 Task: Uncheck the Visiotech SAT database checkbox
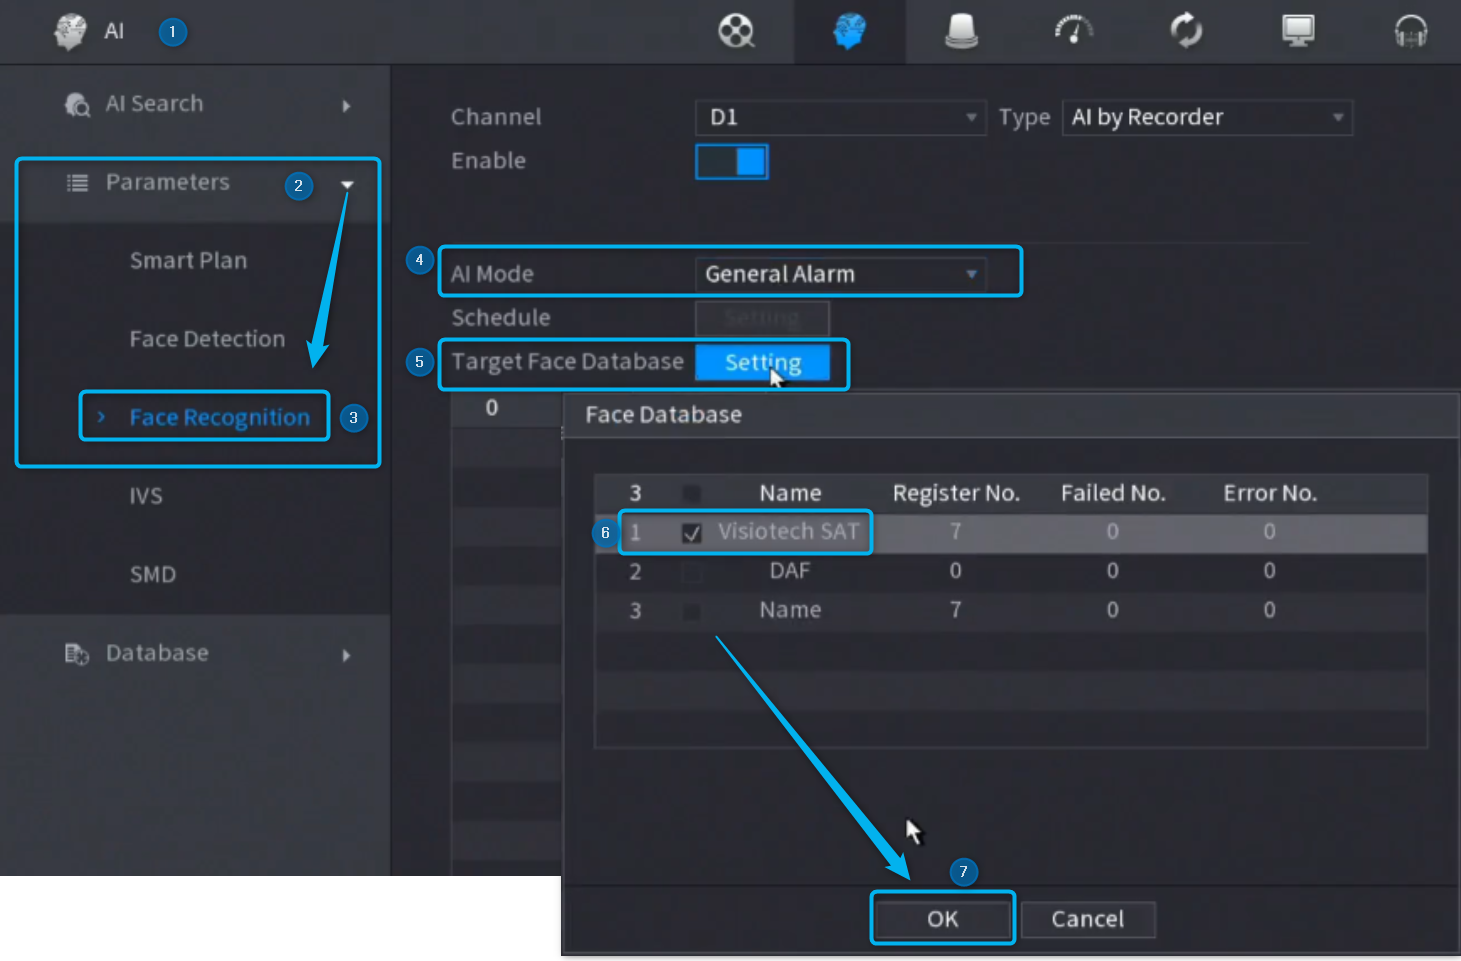click(x=691, y=533)
